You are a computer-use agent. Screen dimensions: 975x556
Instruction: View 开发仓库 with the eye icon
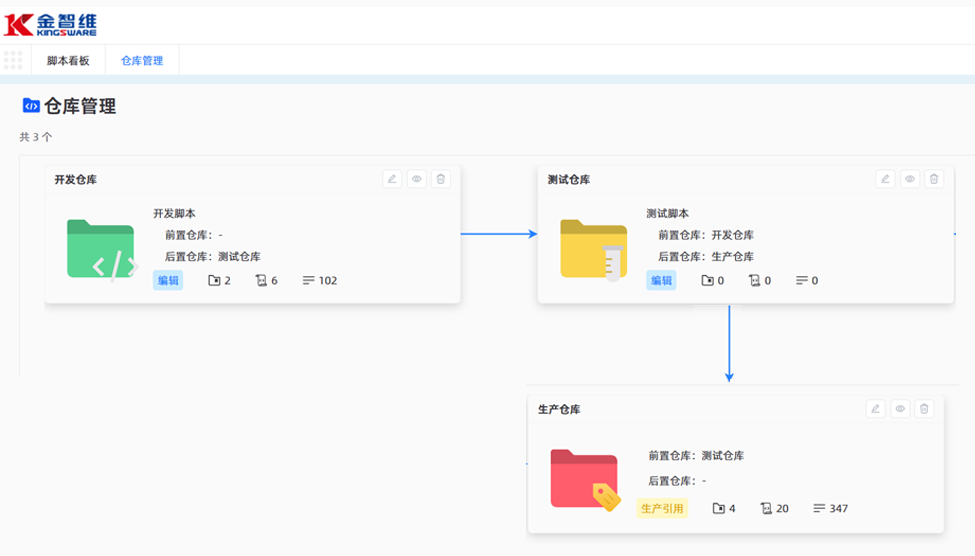point(417,179)
